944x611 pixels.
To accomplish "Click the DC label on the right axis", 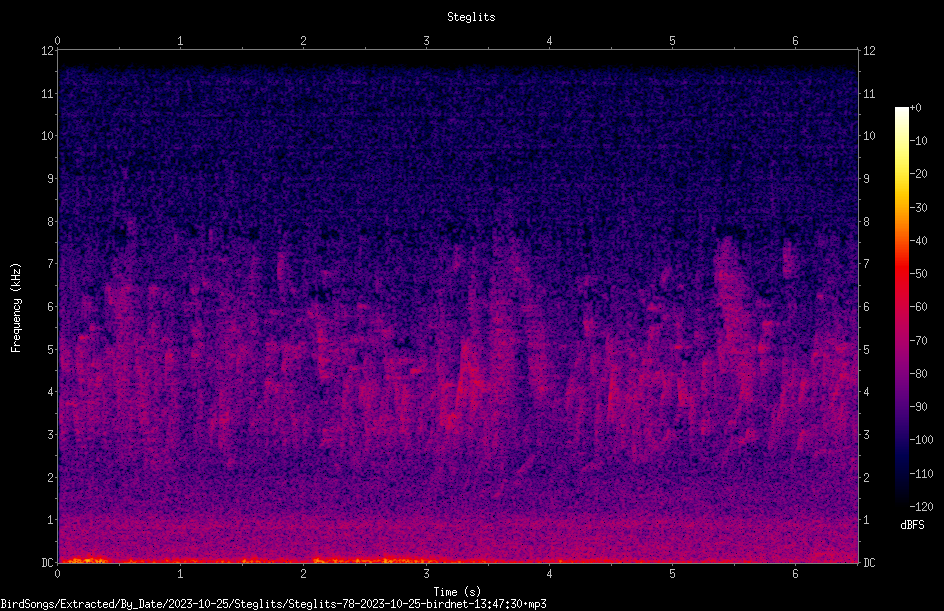I will coord(869,563).
